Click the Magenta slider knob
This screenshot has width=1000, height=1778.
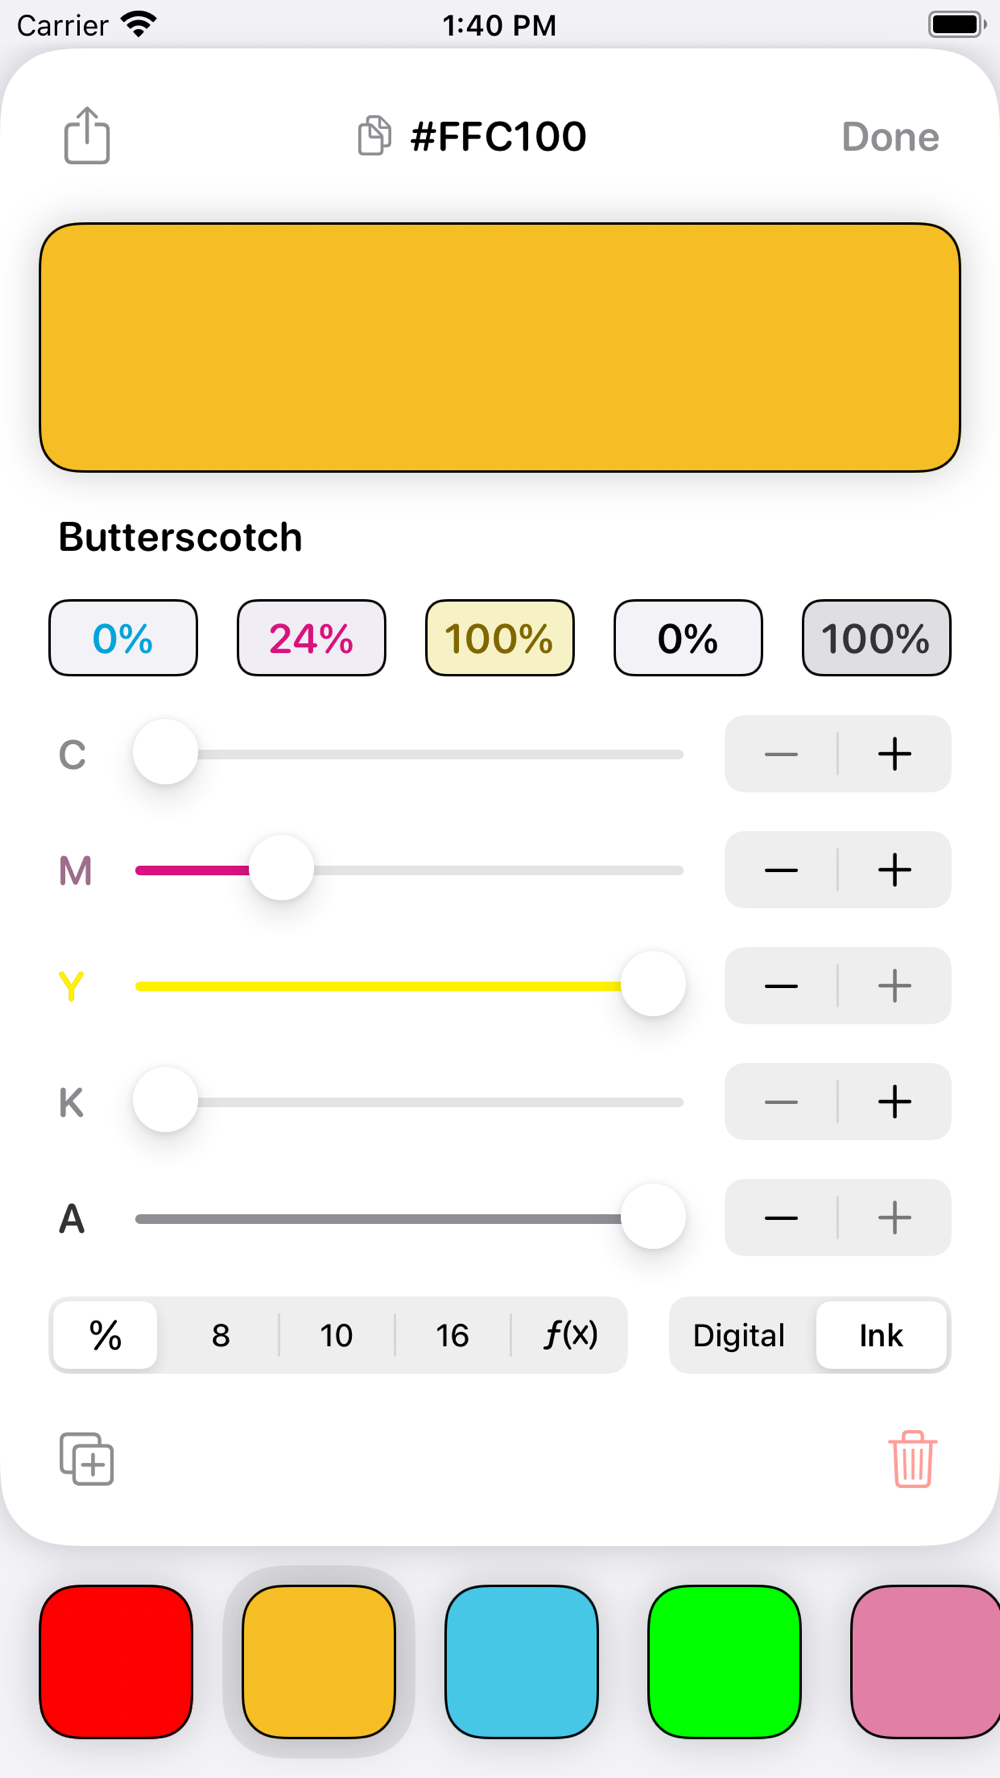pos(281,869)
